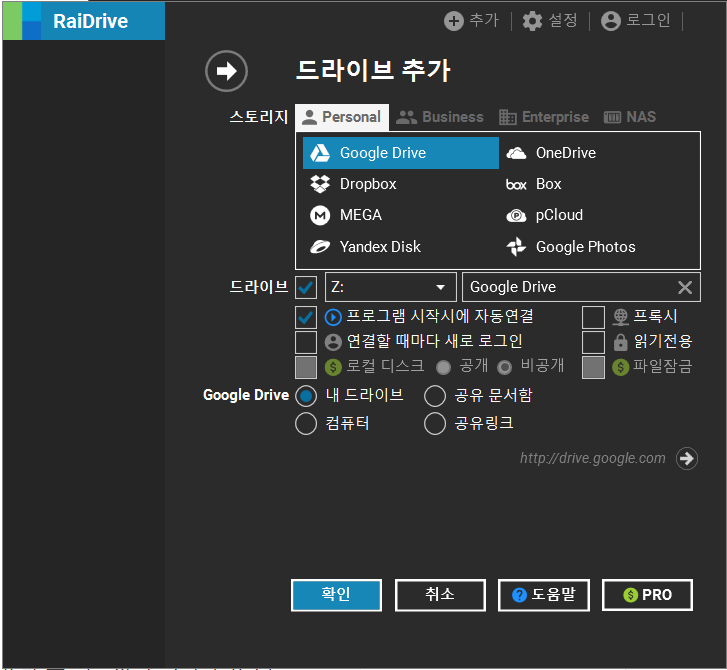
Task: Select Google Drive storage
Action: tap(401, 153)
